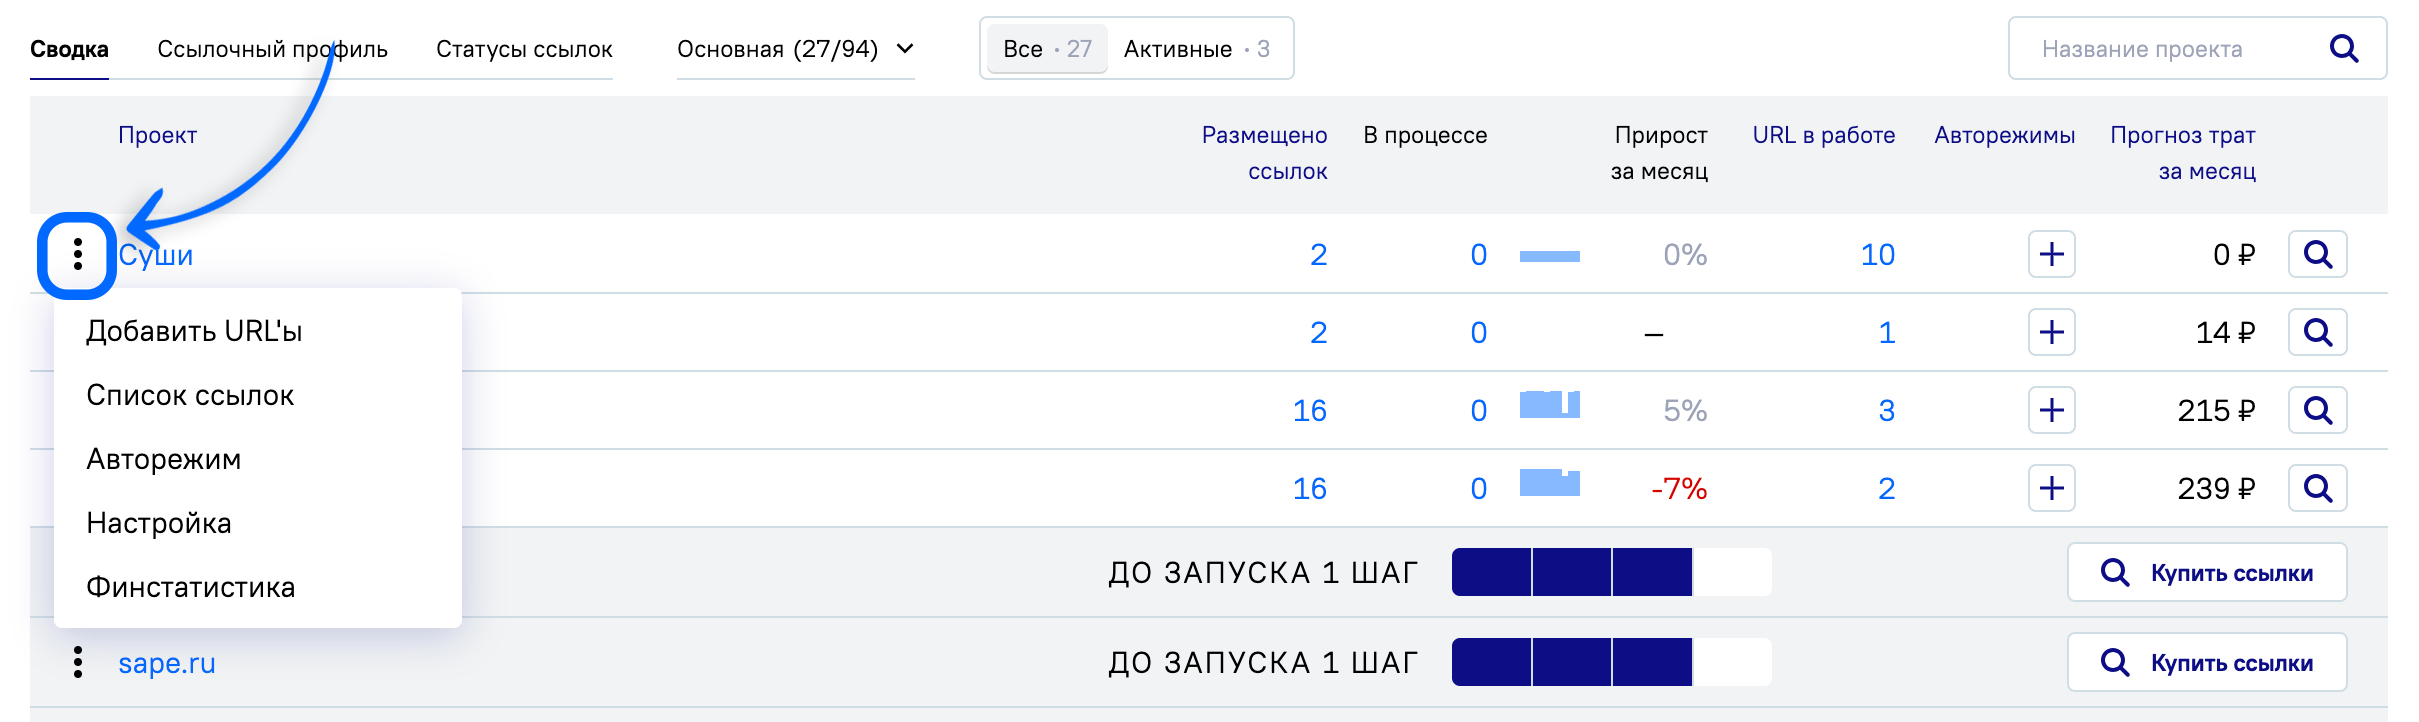This screenshot has height=722, width=2419.
Task: Add automode in the 14 ₽ forecast row
Action: coord(2051,332)
